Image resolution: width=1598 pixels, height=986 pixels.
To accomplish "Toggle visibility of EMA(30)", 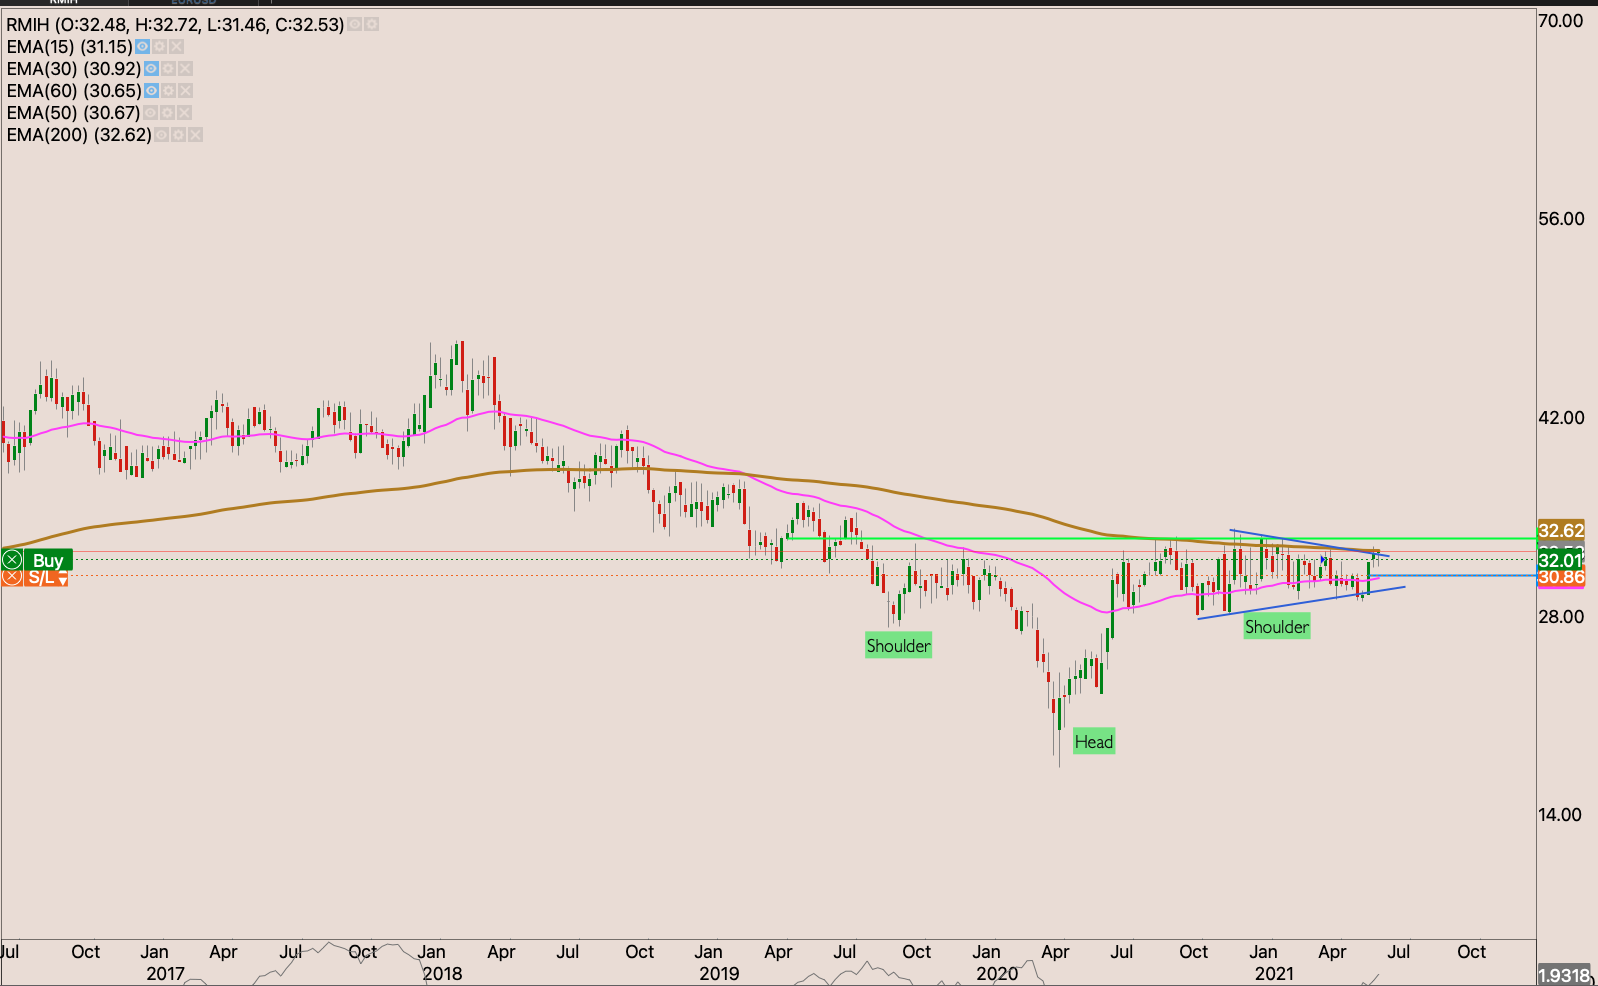I will (151, 69).
